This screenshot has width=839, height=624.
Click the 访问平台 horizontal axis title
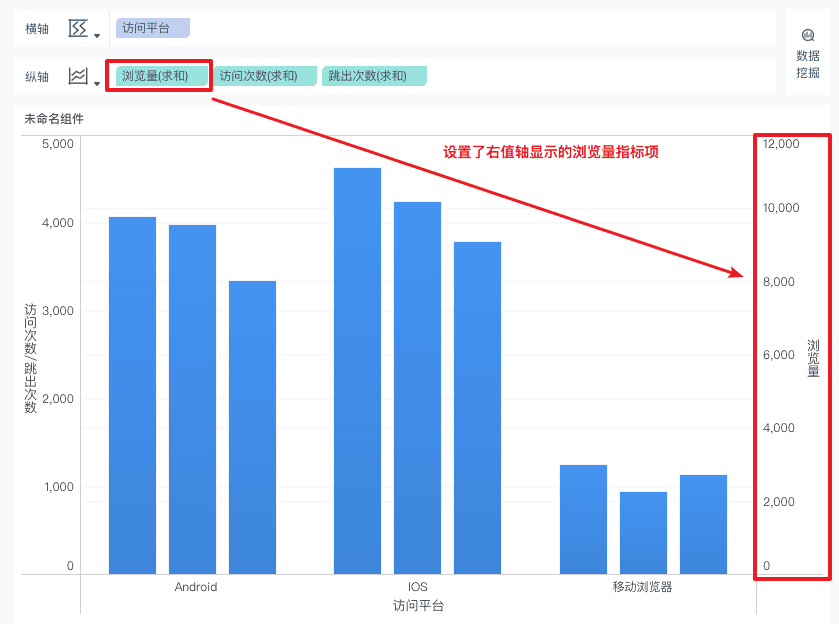tap(418, 605)
